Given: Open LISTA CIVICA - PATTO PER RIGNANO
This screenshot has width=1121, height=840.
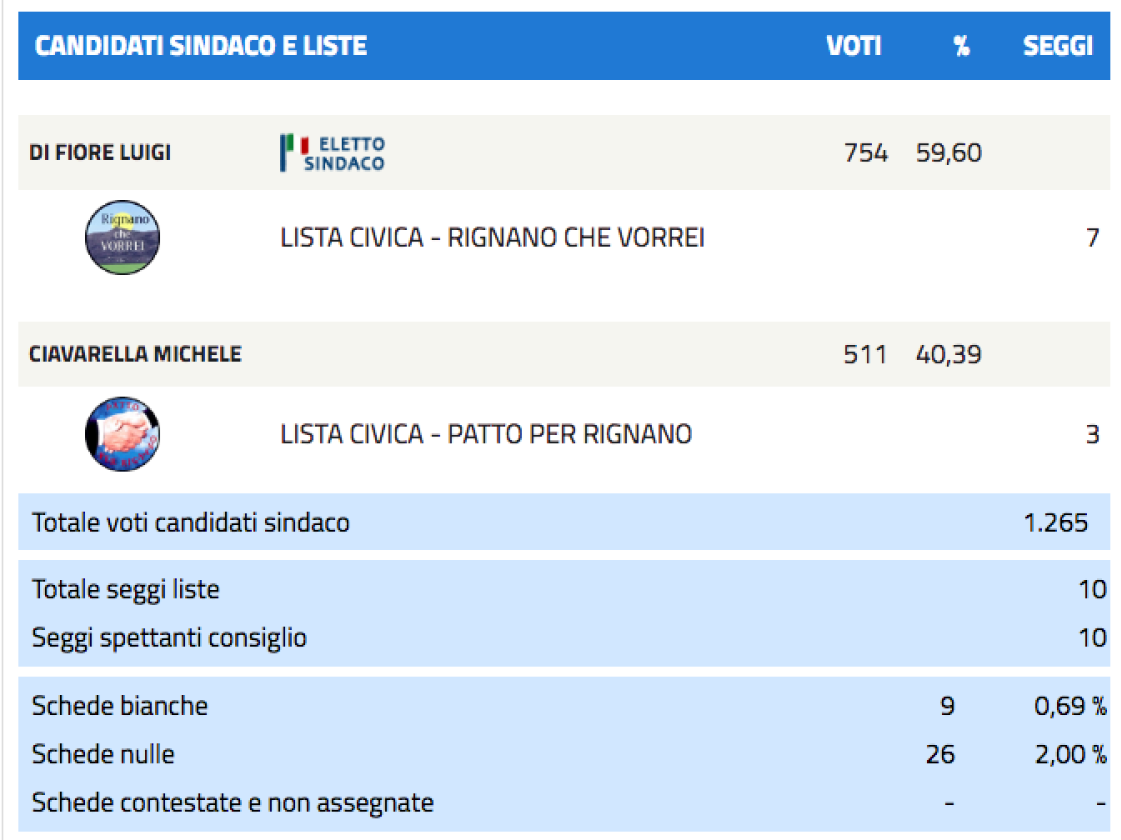Looking at the screenshot, I should click(486, 434).
